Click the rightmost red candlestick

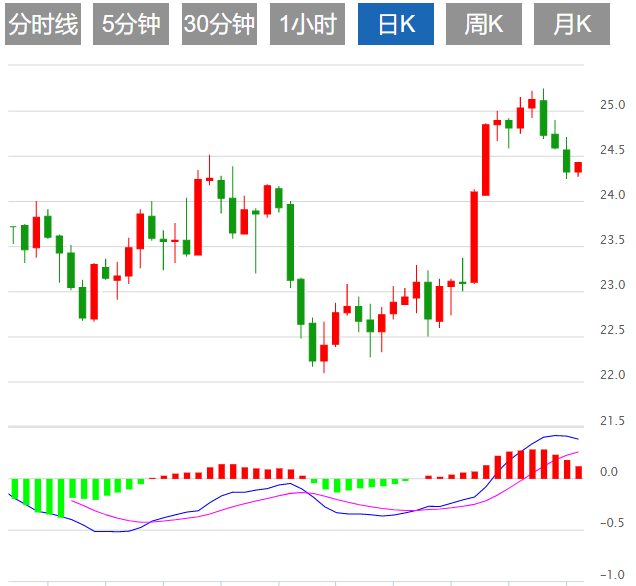pos(578,168)
